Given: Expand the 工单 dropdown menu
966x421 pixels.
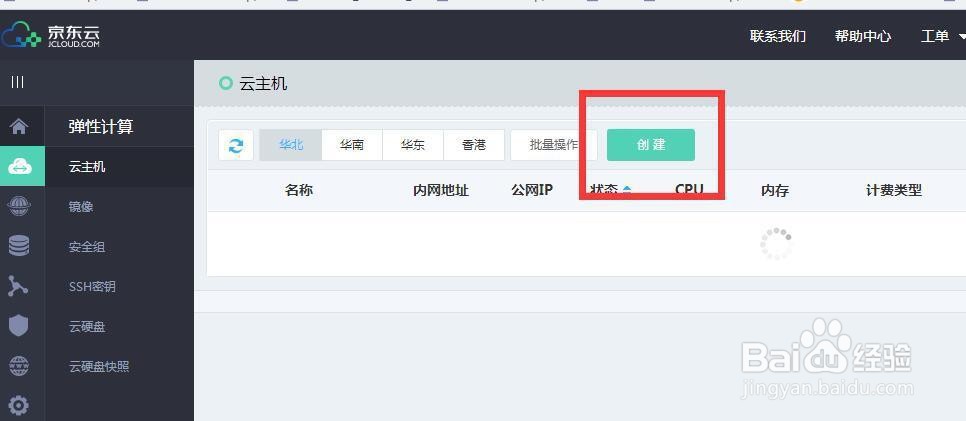Looking at the screenshot, I should coord(942,36).
